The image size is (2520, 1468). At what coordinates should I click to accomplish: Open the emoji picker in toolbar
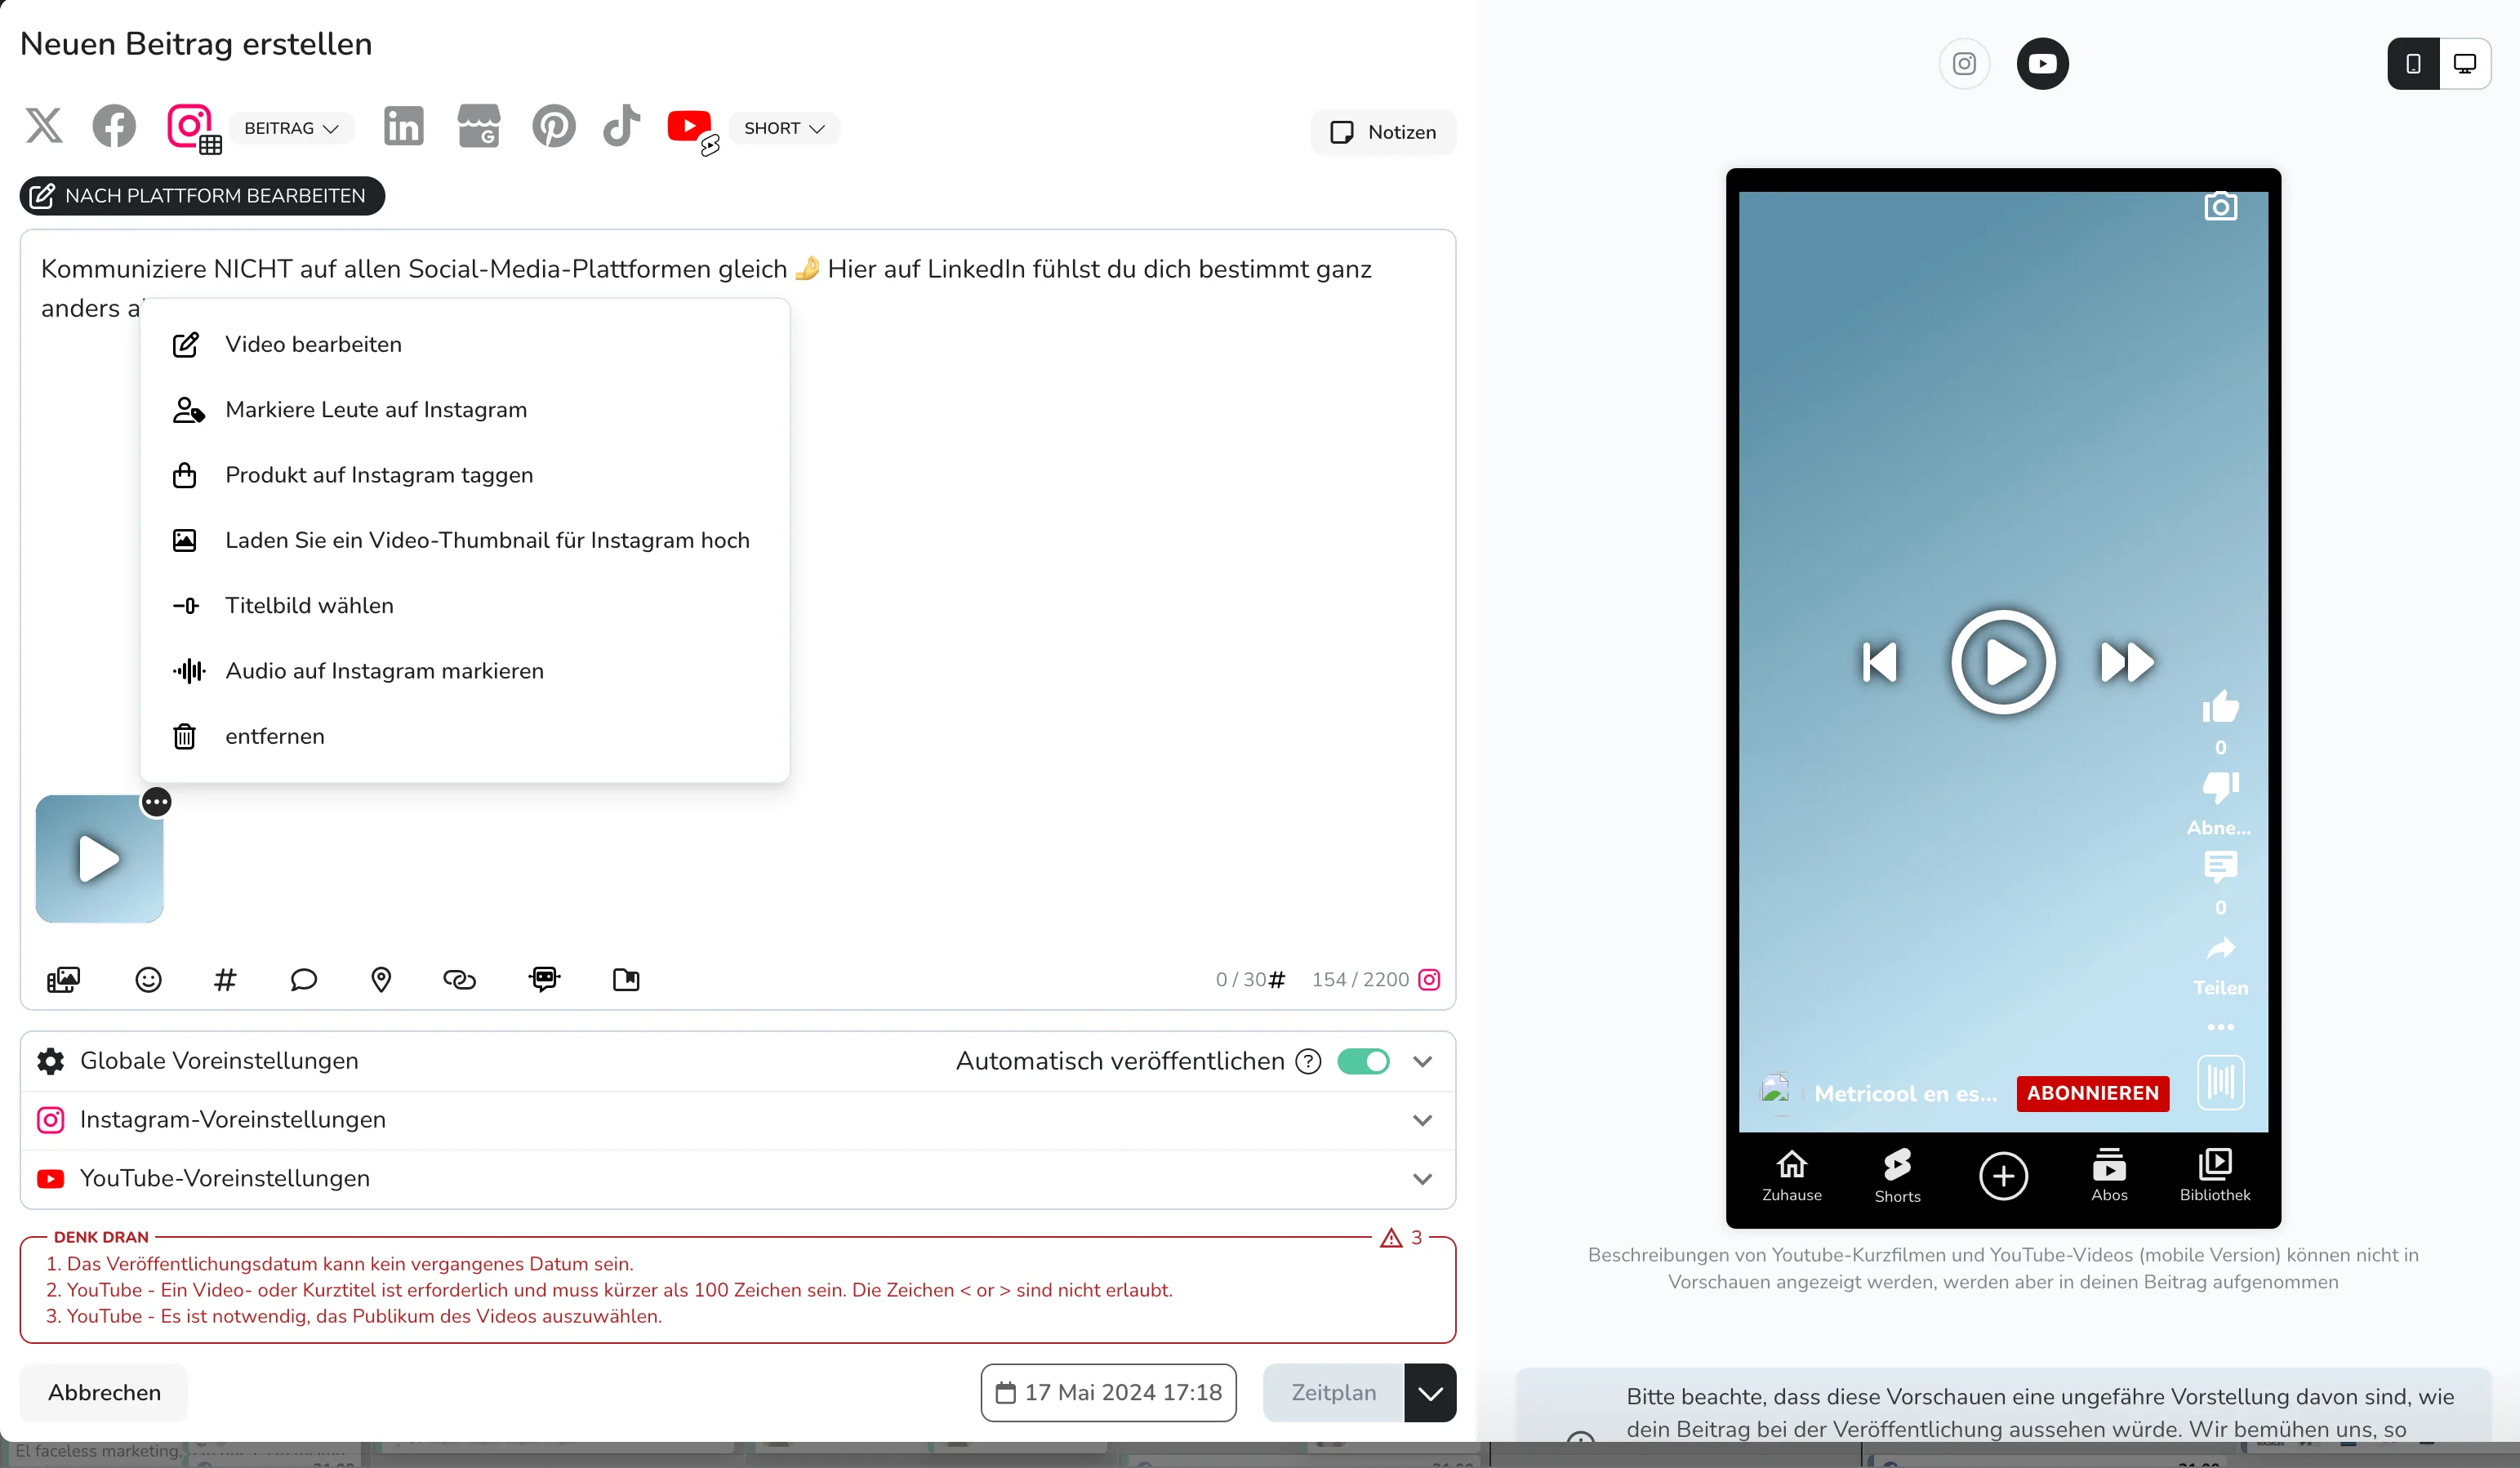148,979
